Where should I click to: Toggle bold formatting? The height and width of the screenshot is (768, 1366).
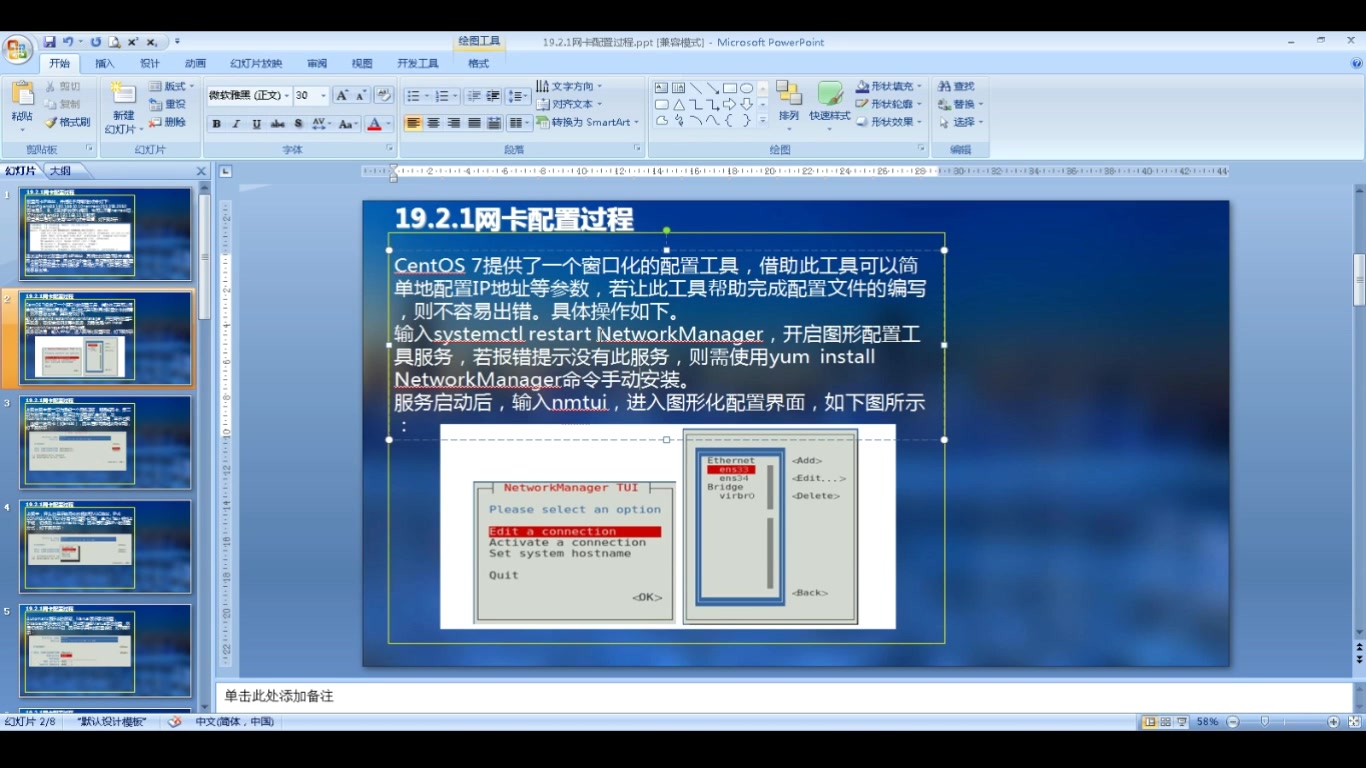point(216,124)
